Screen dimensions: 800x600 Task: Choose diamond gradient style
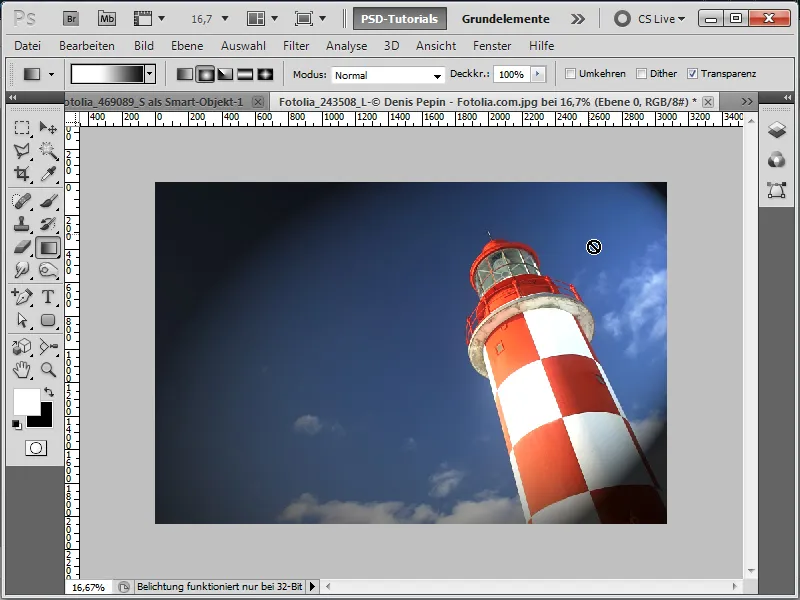[x=265, y=74]
